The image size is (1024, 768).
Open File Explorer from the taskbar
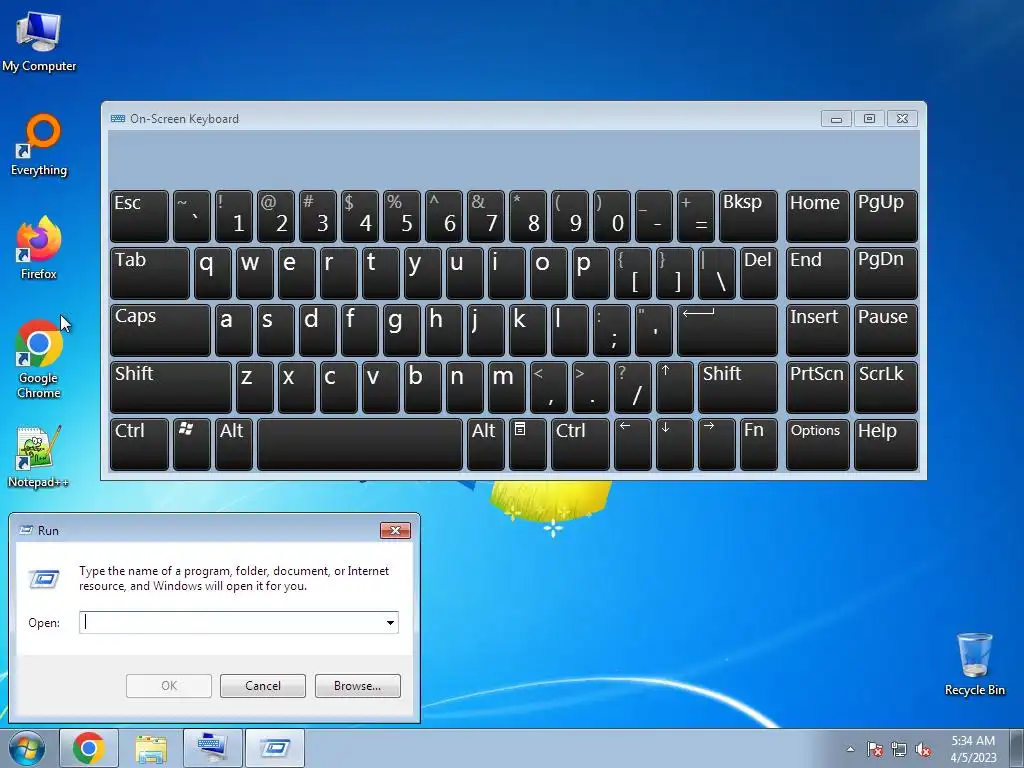click(151, 748)
